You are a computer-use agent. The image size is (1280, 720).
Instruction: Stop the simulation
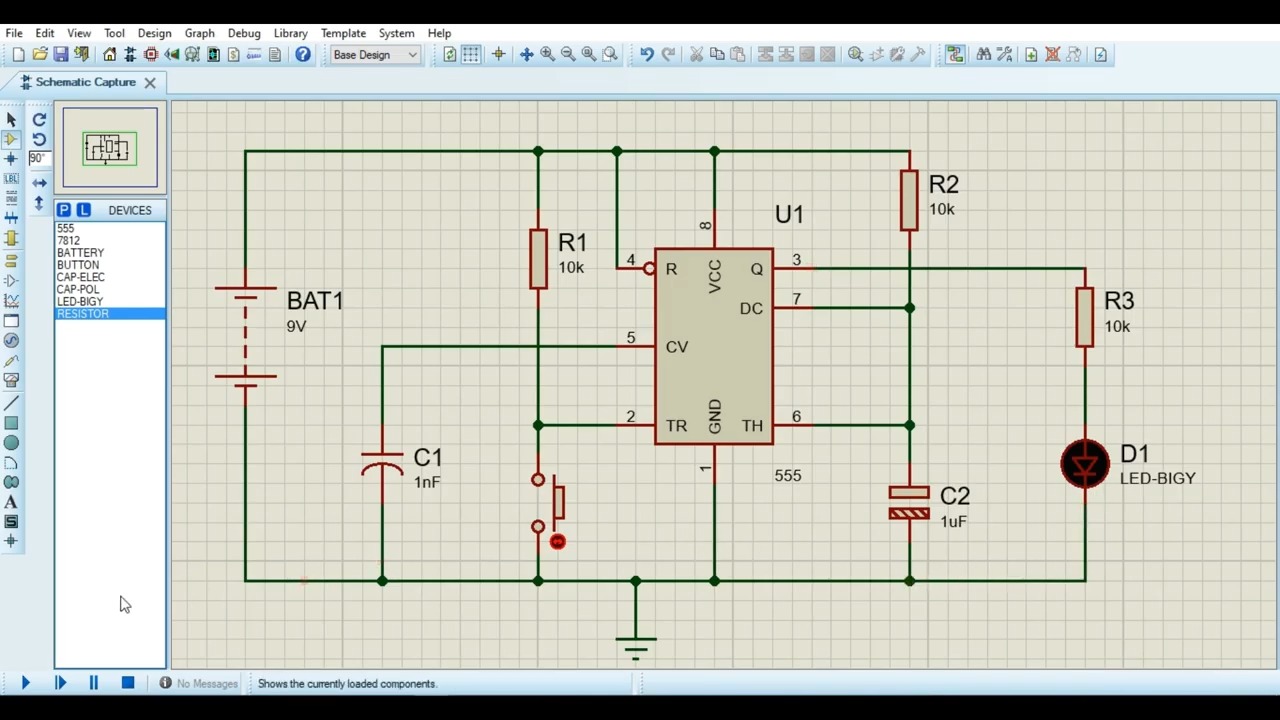[x=128, y=683]
